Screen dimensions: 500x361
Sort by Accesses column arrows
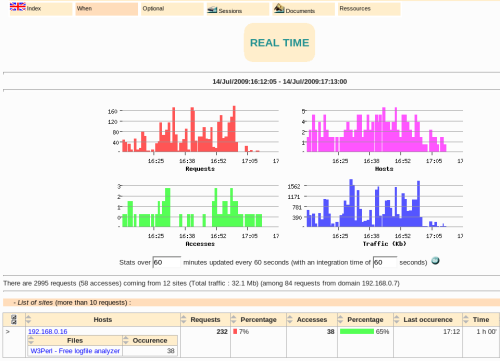coord(290,320)
